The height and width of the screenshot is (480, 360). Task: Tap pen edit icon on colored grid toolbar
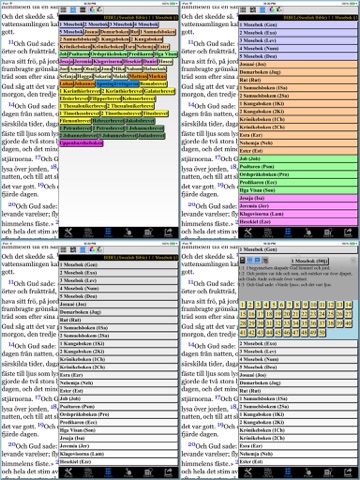[x=99, y=10]
